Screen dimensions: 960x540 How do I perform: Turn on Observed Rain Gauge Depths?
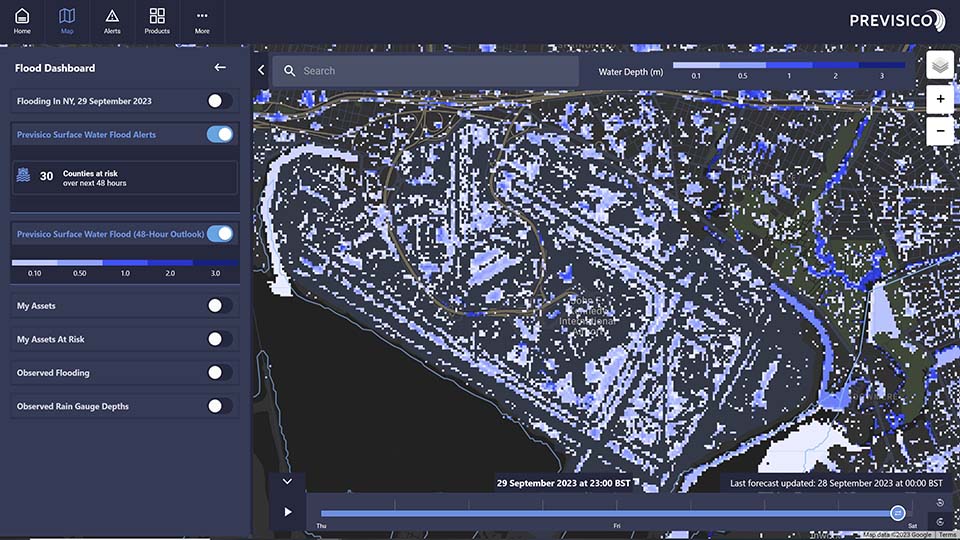[219, 406]
